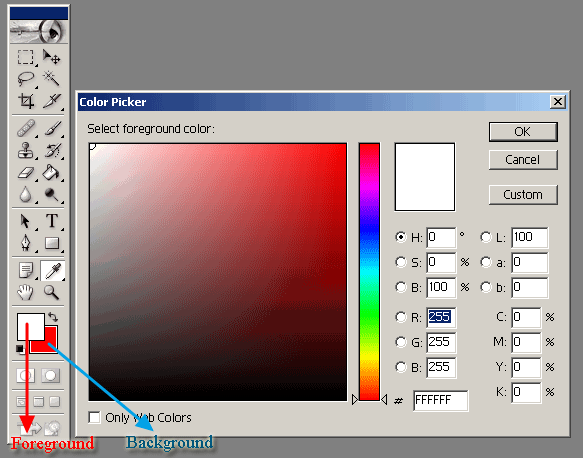Click inside the red color gradient field
Screen dimensions: 583x458
pos(218,272)
